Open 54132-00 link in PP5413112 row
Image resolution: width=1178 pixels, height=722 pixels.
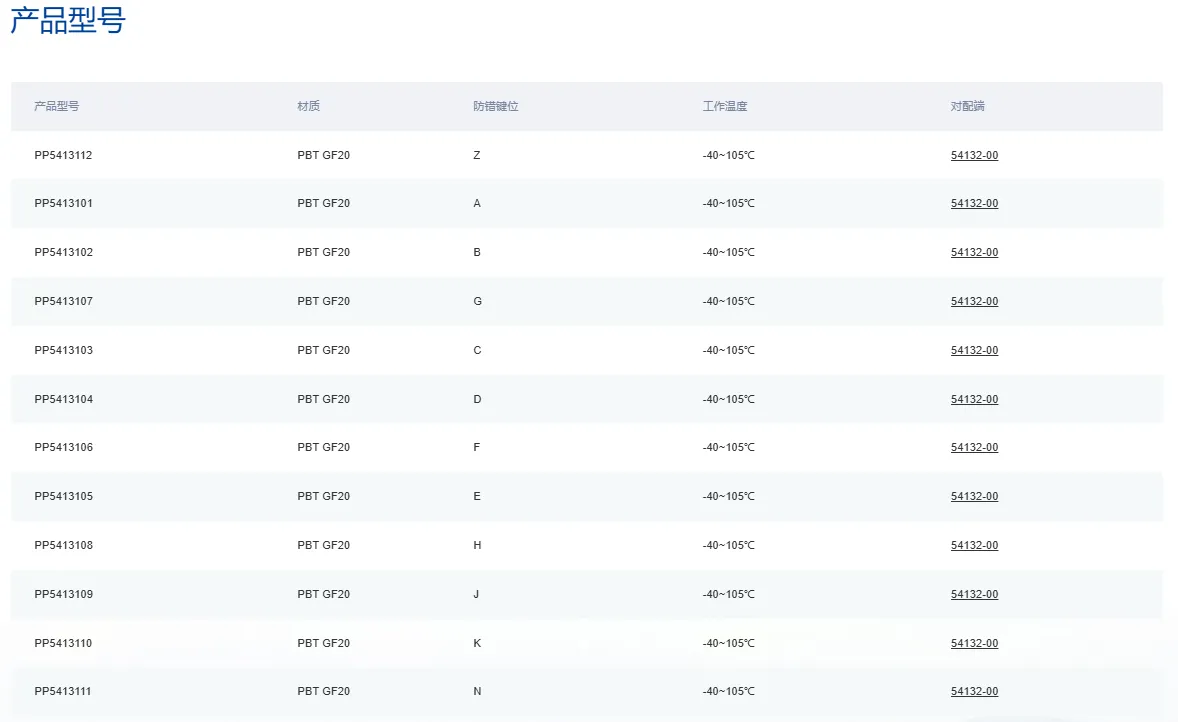974,156
